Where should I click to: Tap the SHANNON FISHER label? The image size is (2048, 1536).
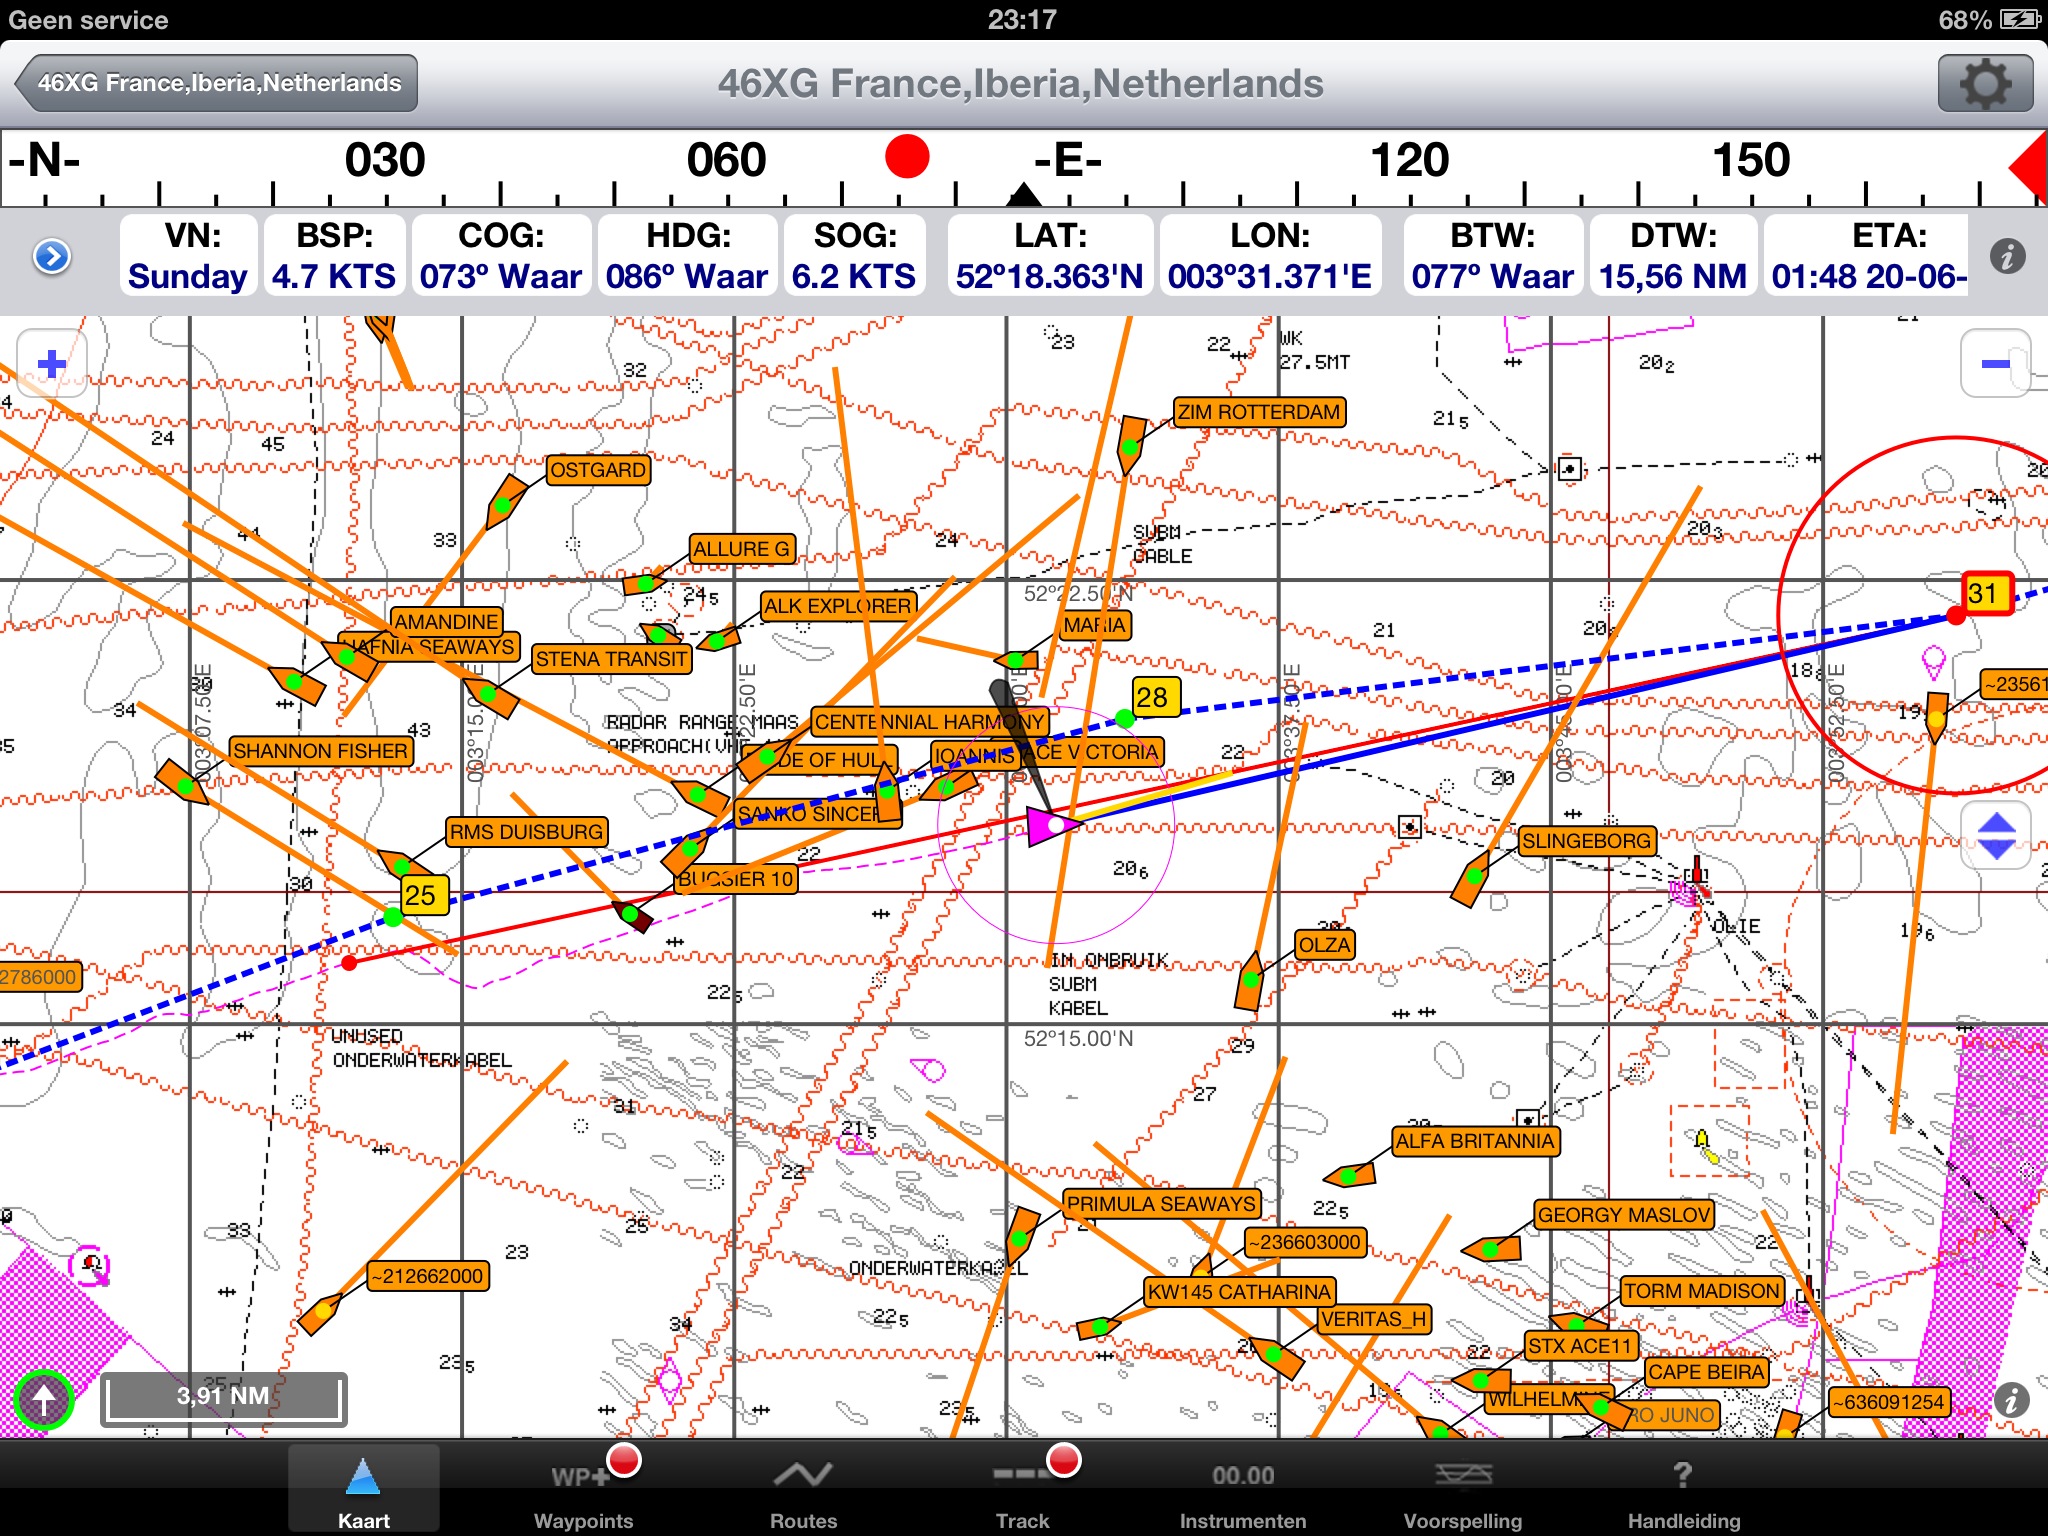click(x=321, y=751)
